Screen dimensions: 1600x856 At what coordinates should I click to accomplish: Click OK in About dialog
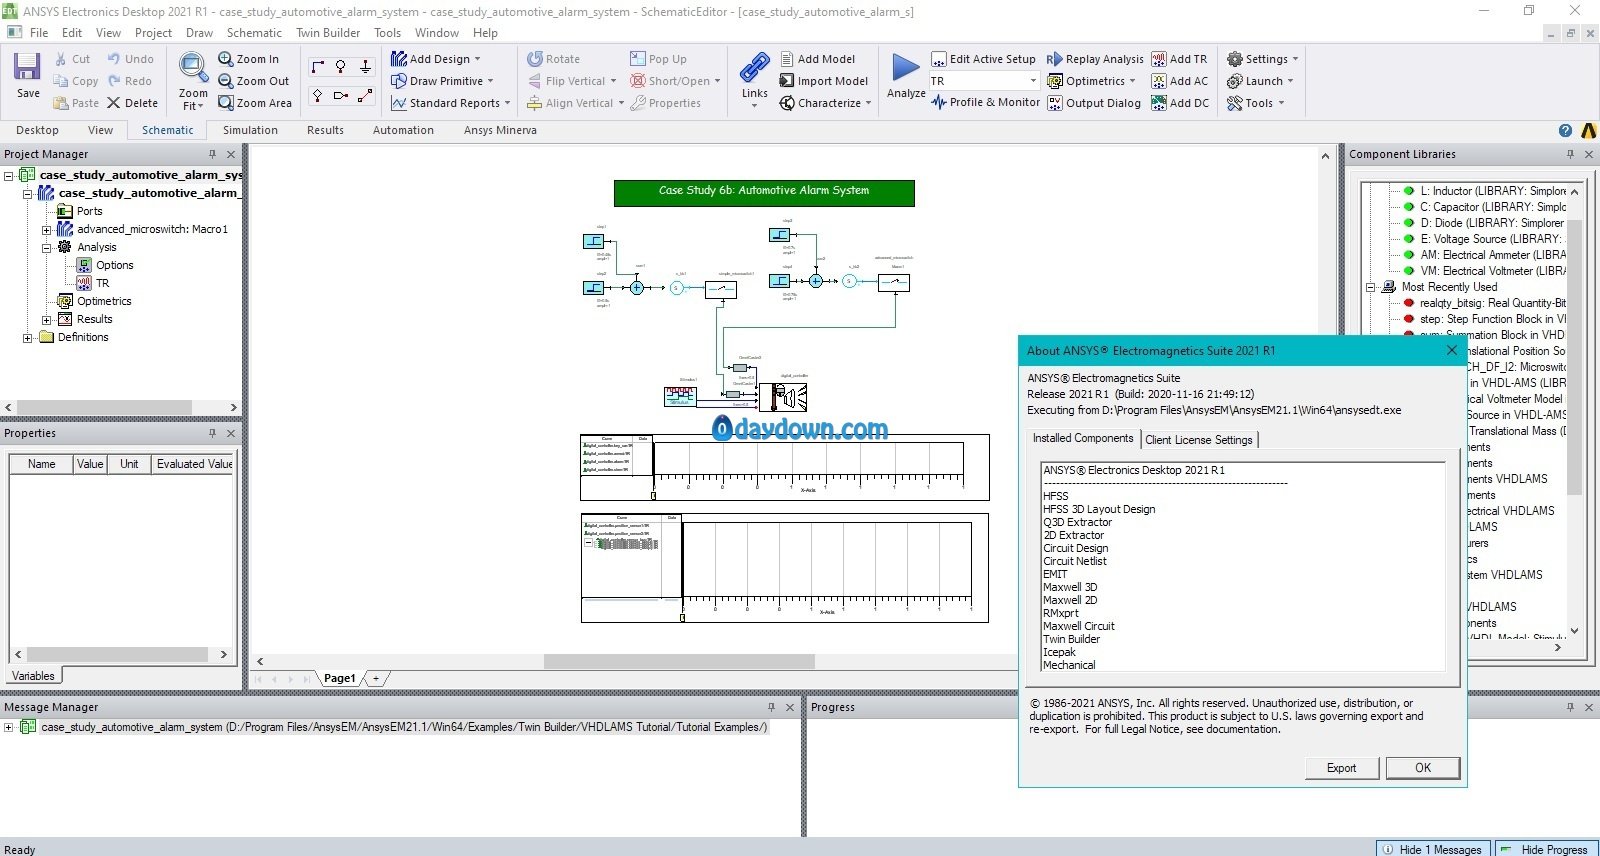coord(1423,768)
